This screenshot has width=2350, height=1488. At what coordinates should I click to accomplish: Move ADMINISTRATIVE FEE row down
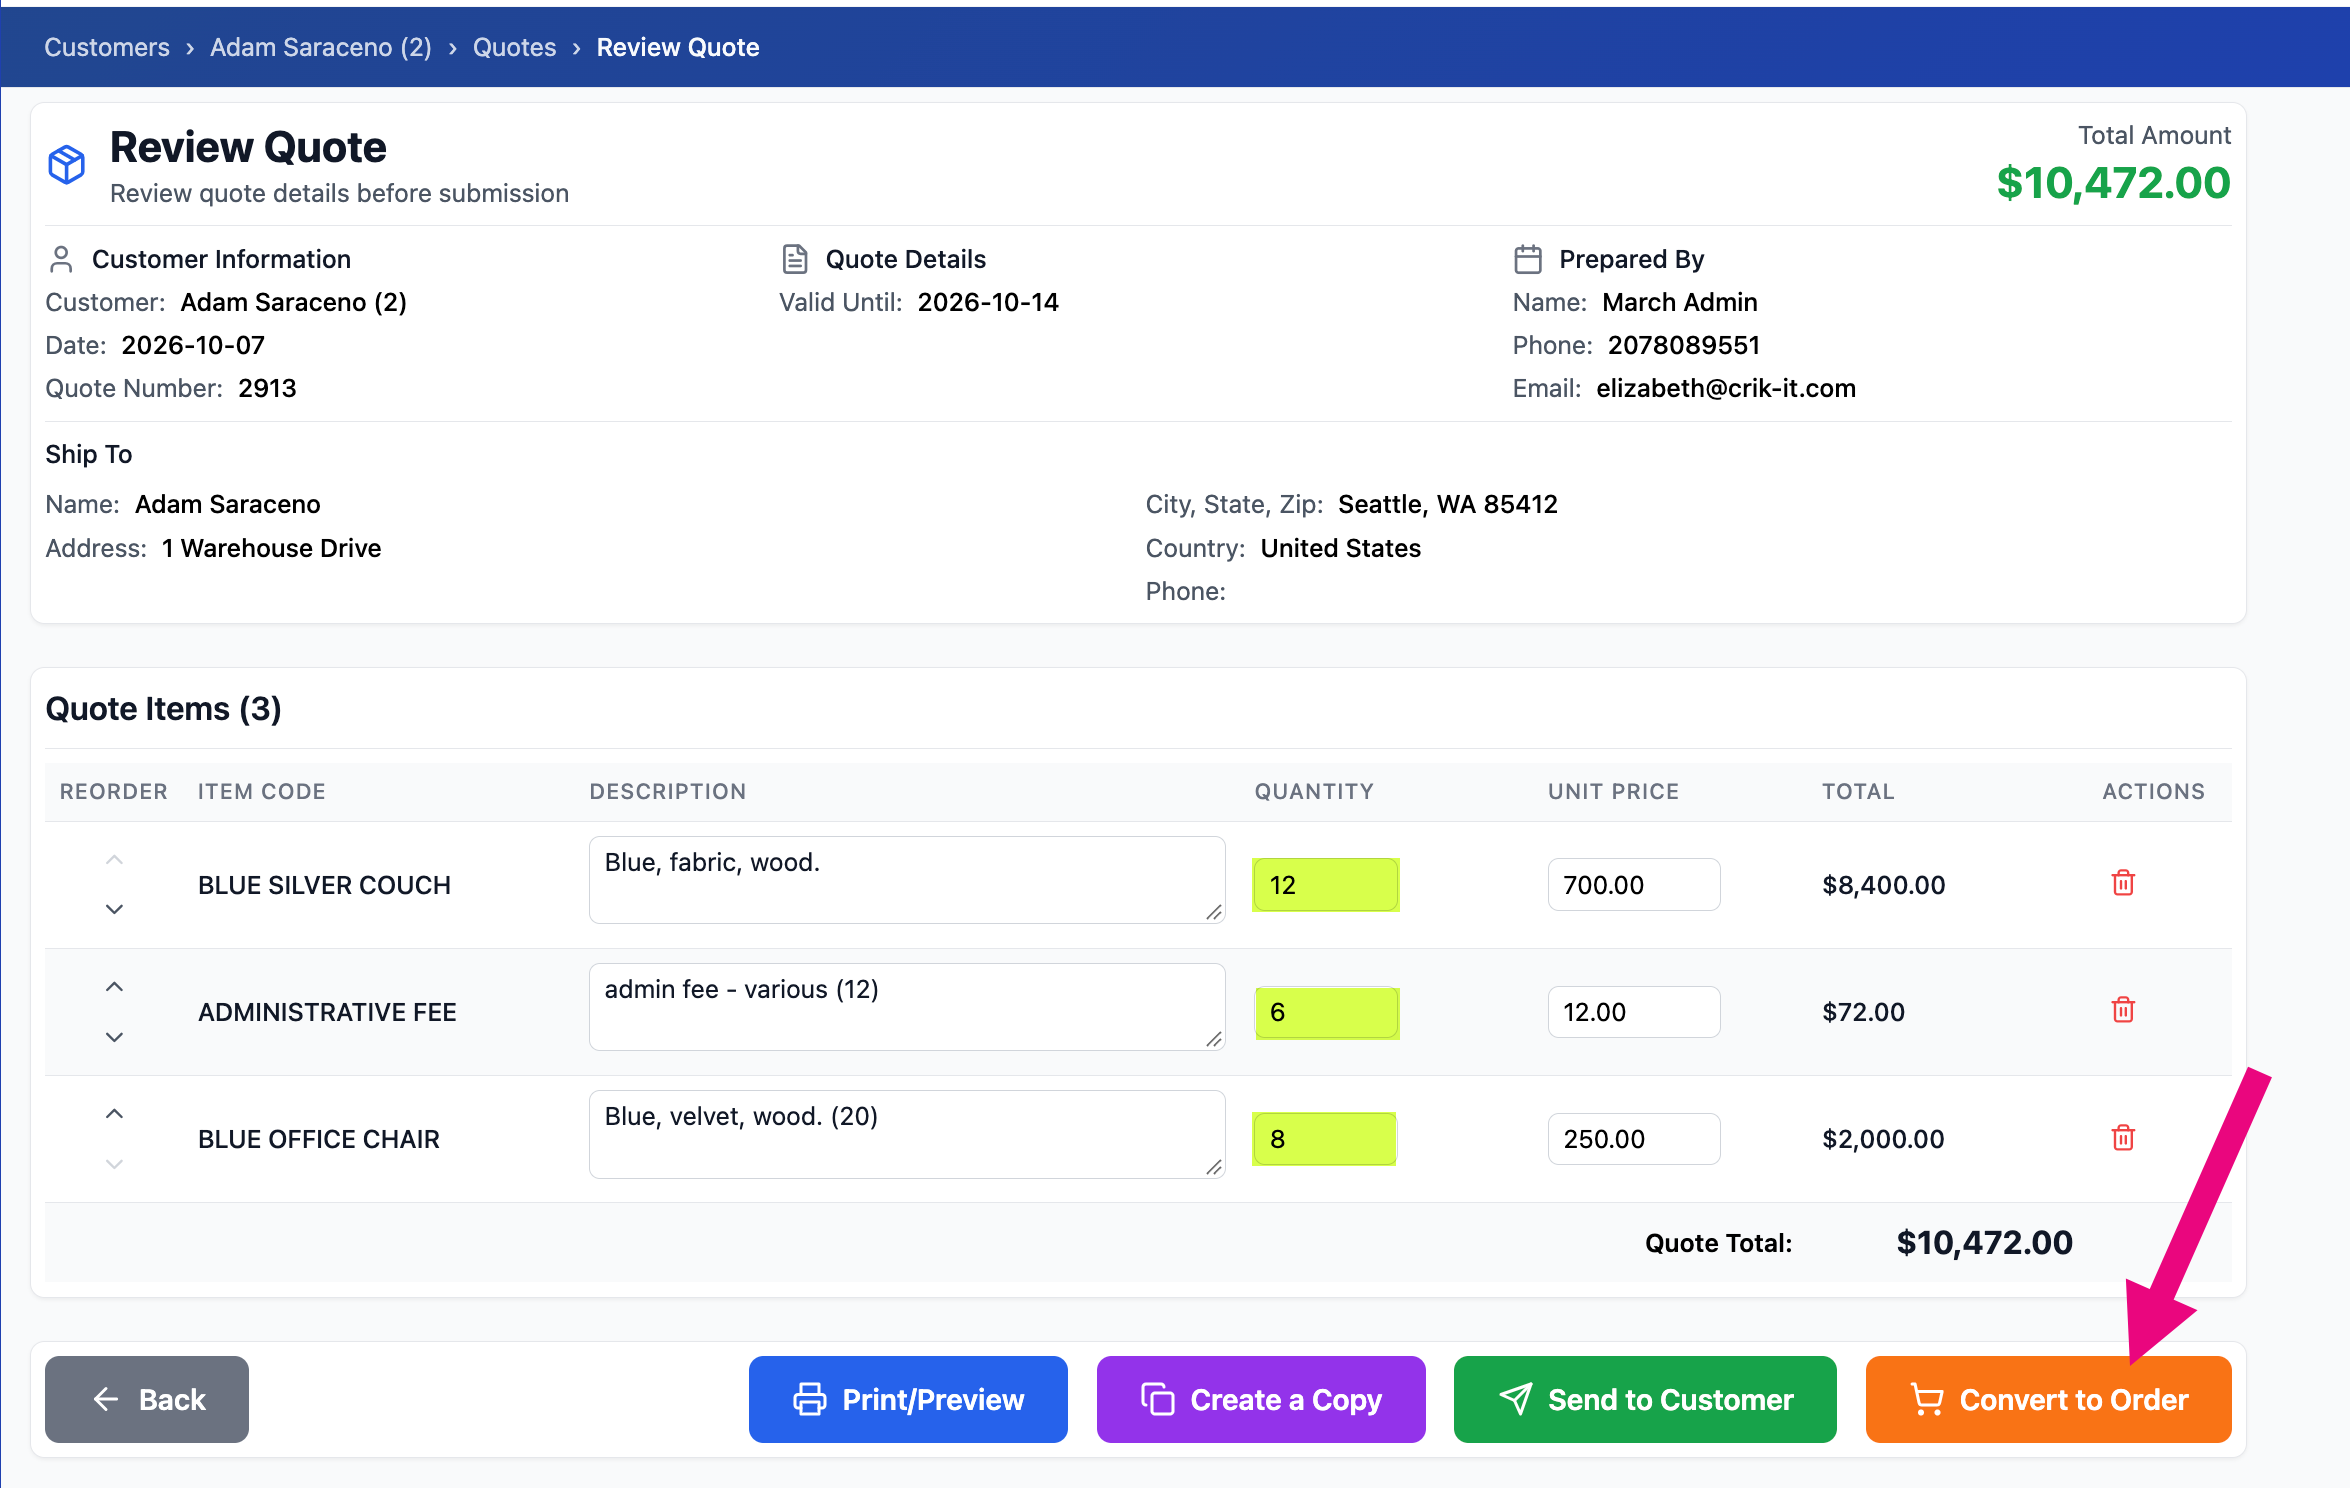pos(114,1037)
